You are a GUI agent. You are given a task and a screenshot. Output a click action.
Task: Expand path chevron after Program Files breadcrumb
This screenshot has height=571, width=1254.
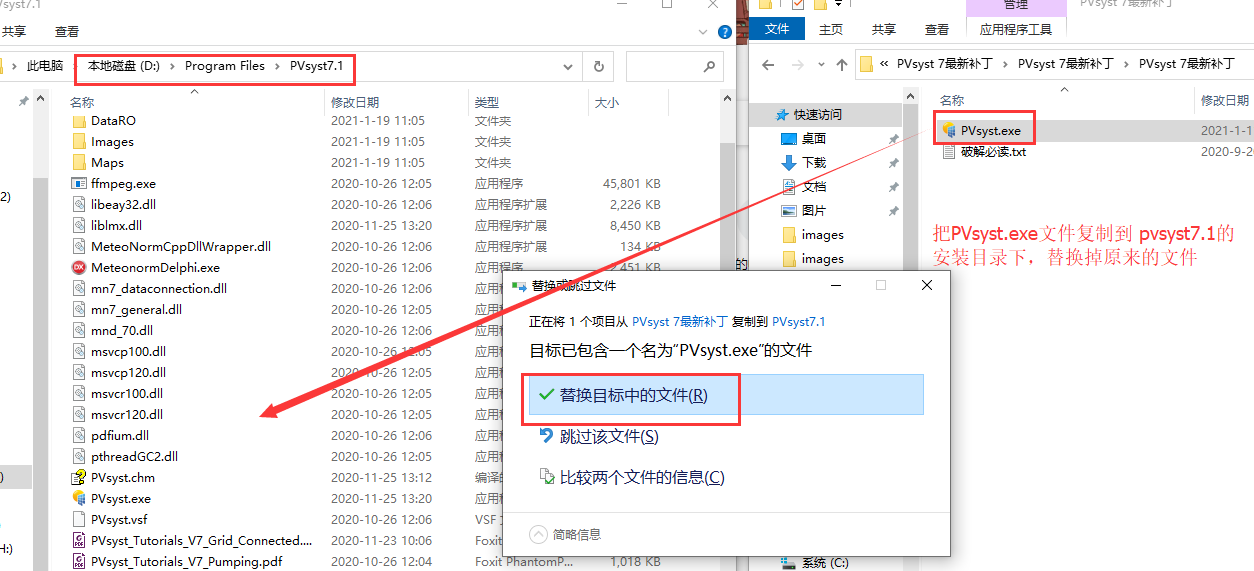(277, 66)
